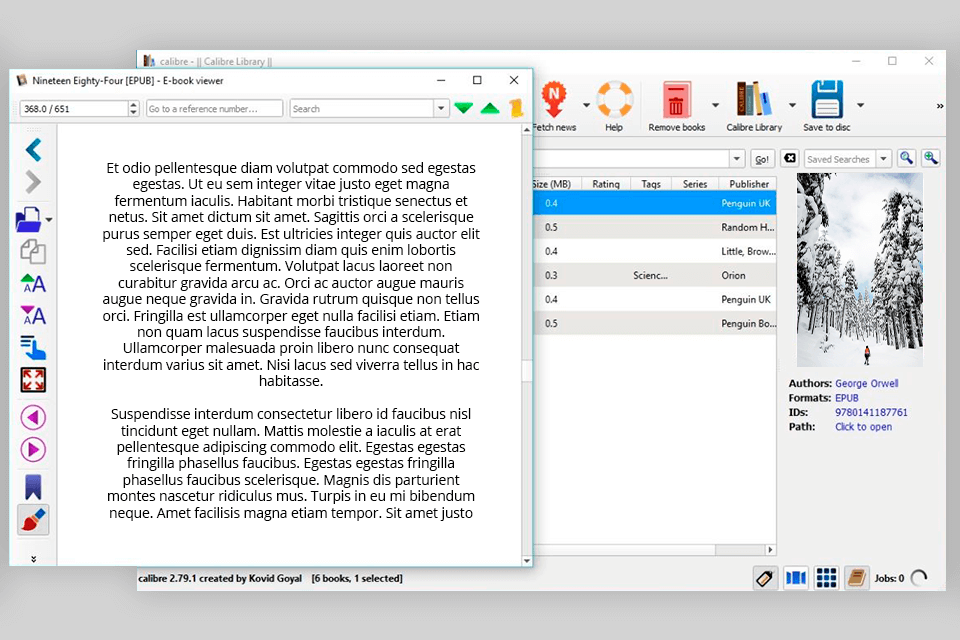Find previous match with green up arrow
The width and height of the screenshot is (960, 640).
click(x=490, y=108)
